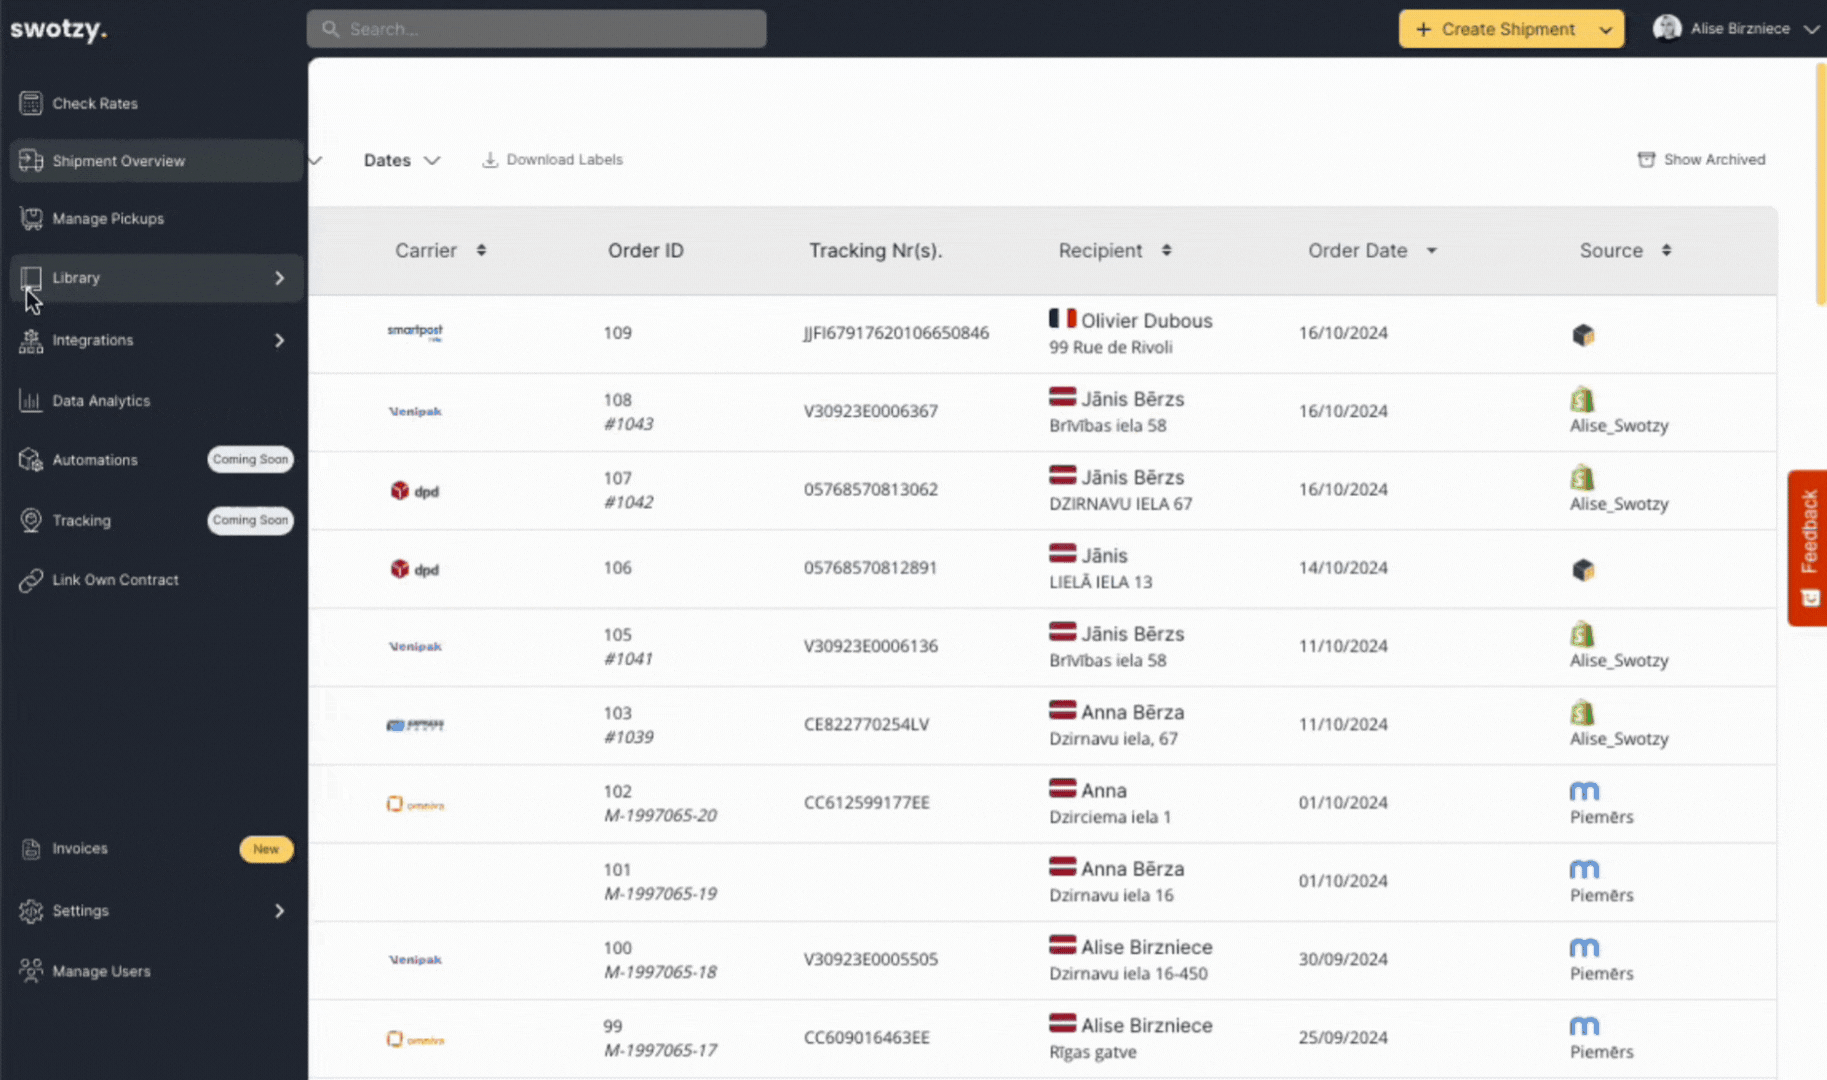The image size is (1827, 1080).
Task: Click tracking number V30923E0006367
Action: pyautogui.click(x=870, y=411)
